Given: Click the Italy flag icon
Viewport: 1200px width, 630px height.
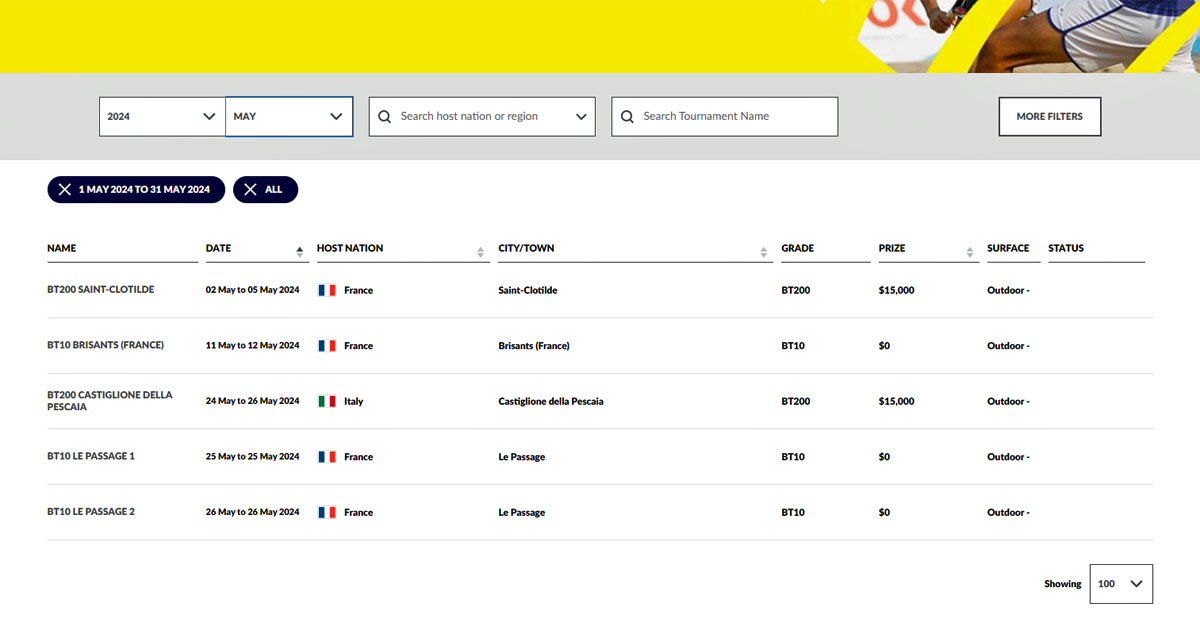Looking at the screenshot, I should coord(327,401).
